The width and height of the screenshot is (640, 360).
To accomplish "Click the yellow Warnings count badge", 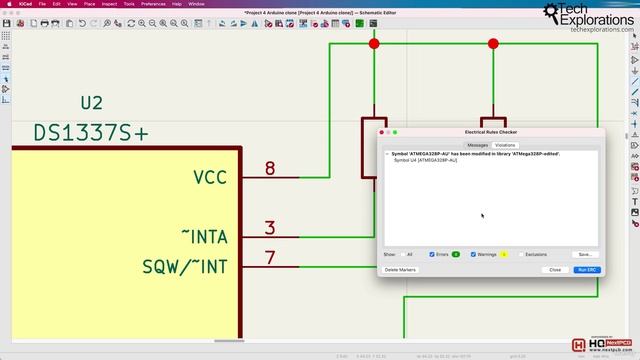I will tap(504, 255).
